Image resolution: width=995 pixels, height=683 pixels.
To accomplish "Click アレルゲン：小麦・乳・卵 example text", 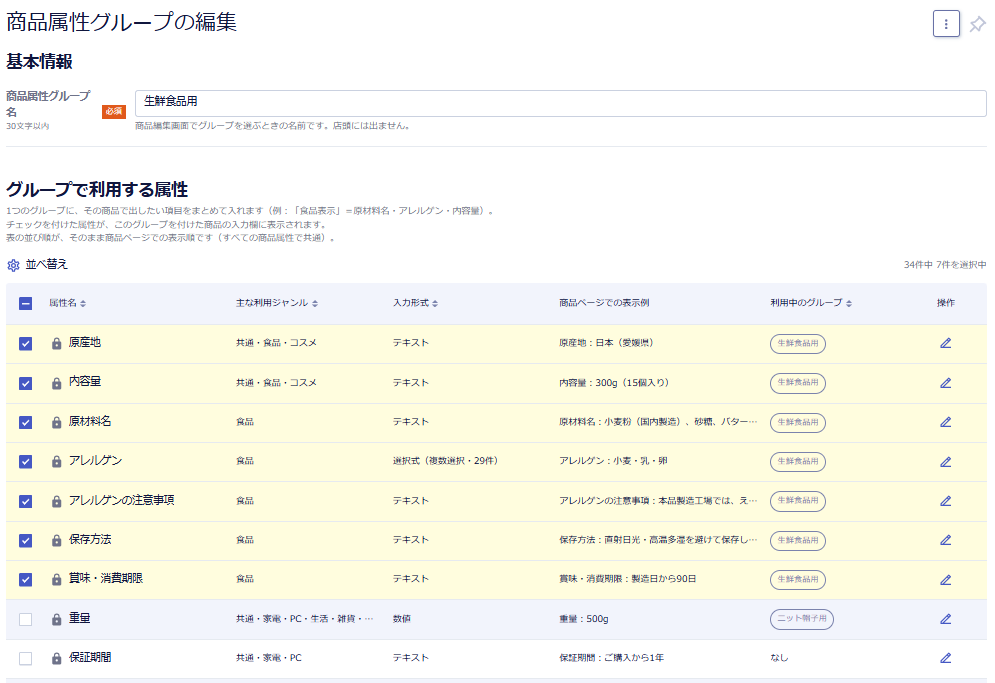I will 613,461.
